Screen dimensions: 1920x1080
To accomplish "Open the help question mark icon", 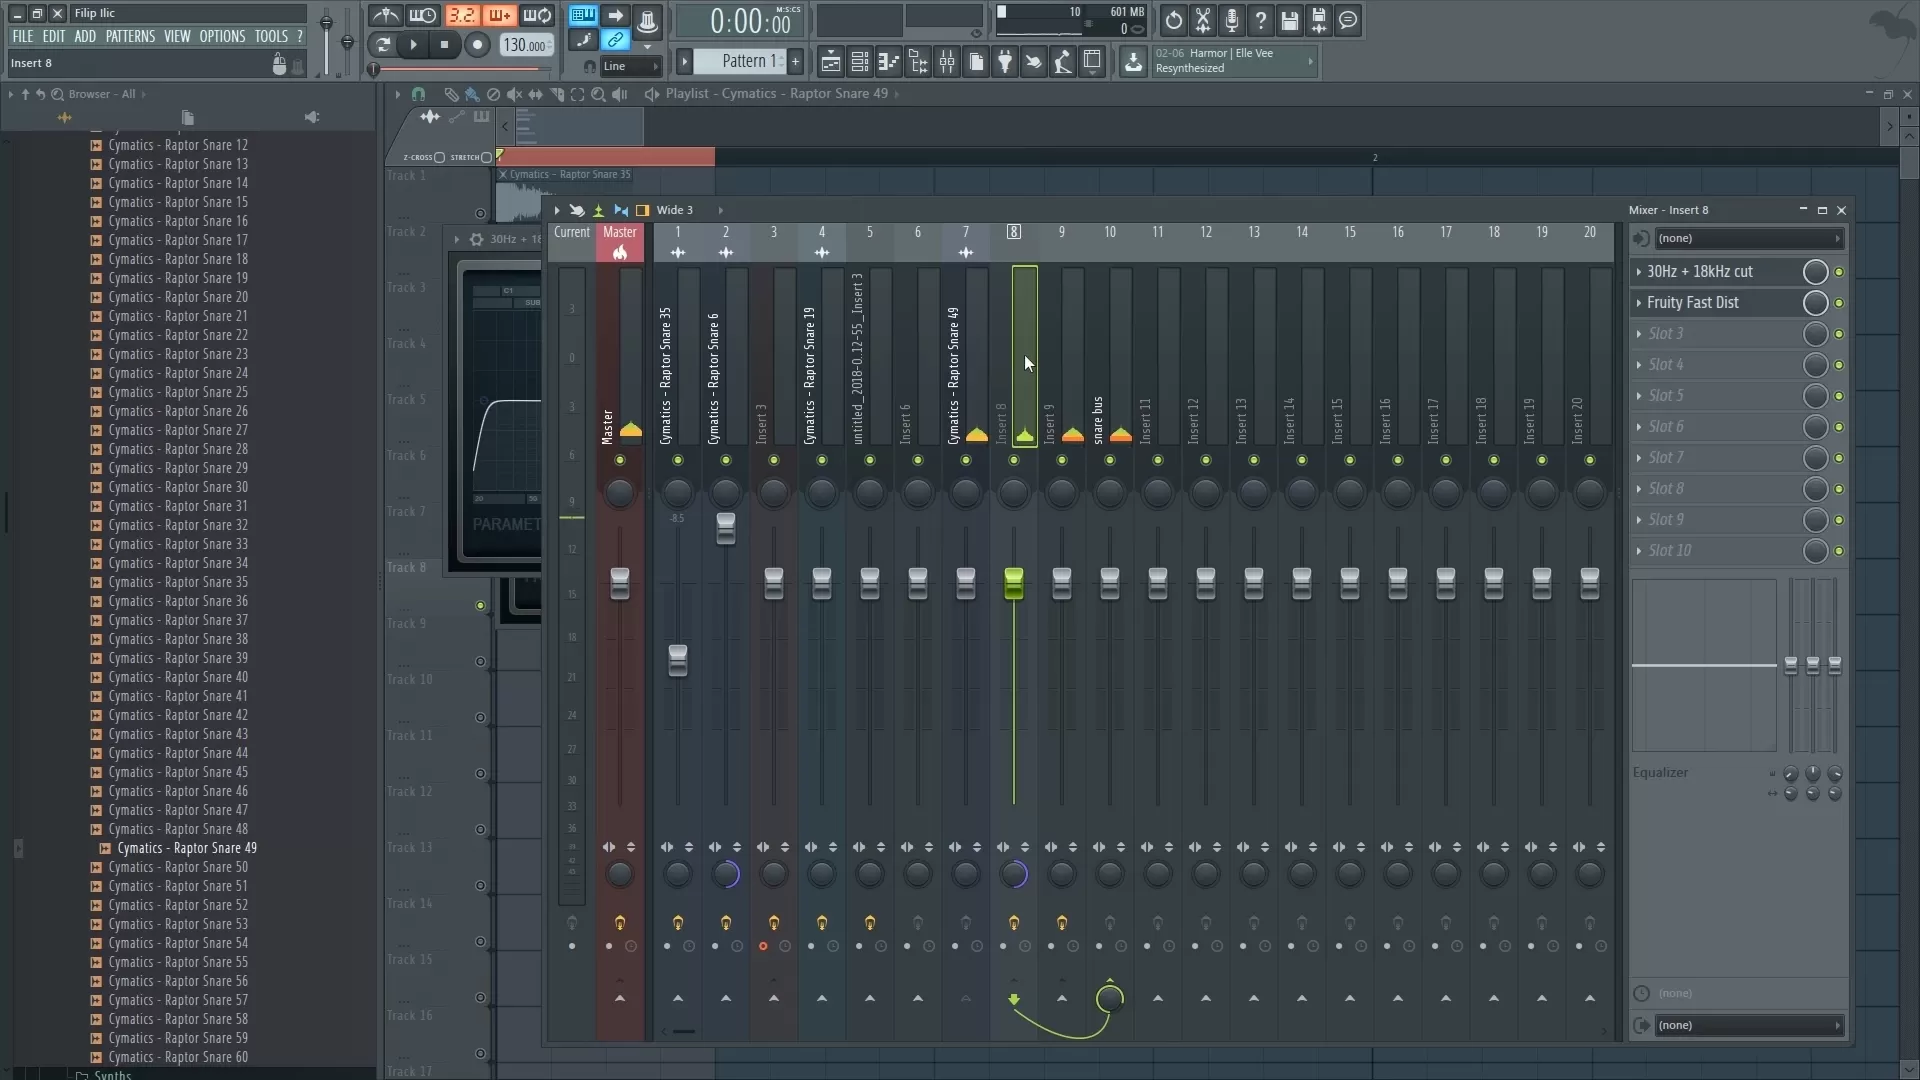I will [x=1261, y=20].
